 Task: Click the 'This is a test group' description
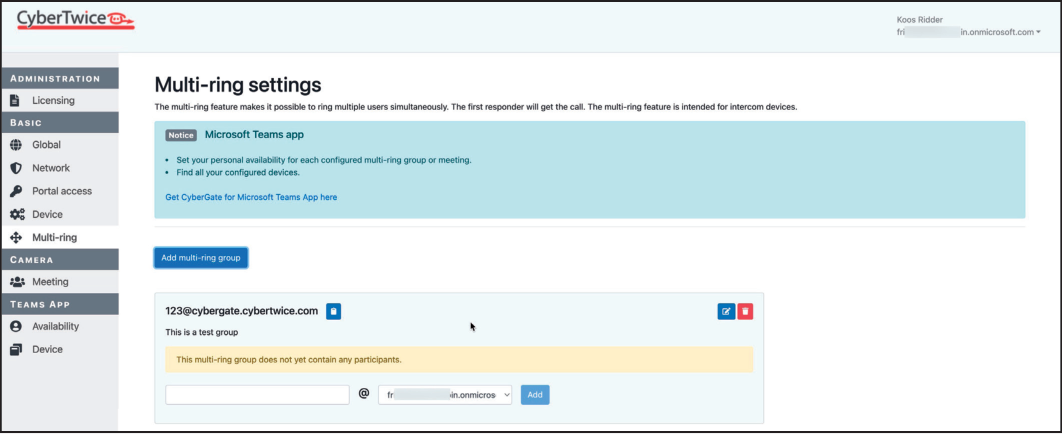202,333
